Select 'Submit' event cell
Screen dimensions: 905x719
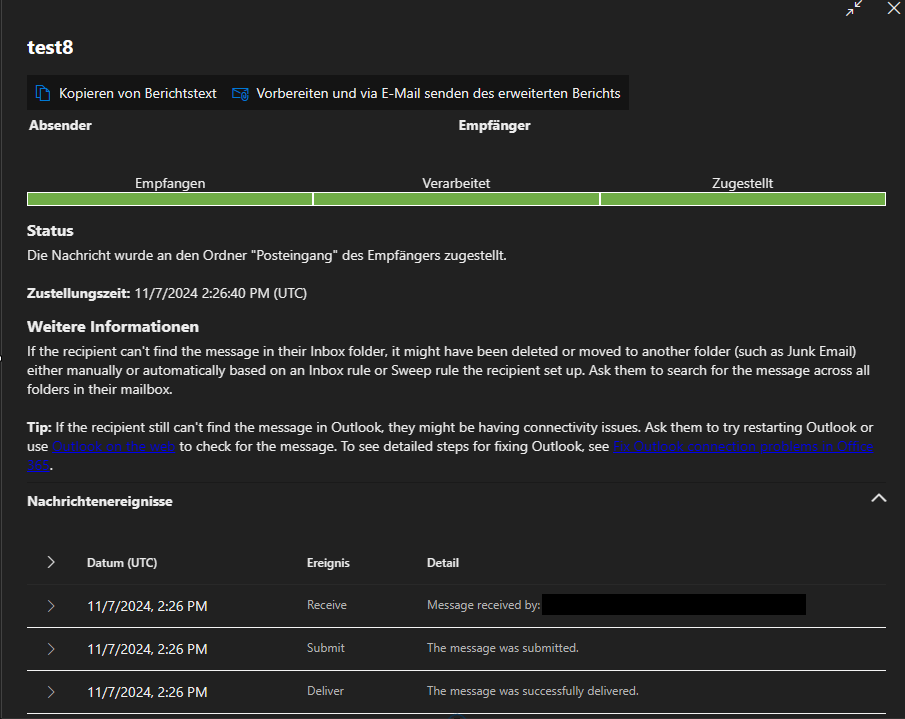coord(326,648)
